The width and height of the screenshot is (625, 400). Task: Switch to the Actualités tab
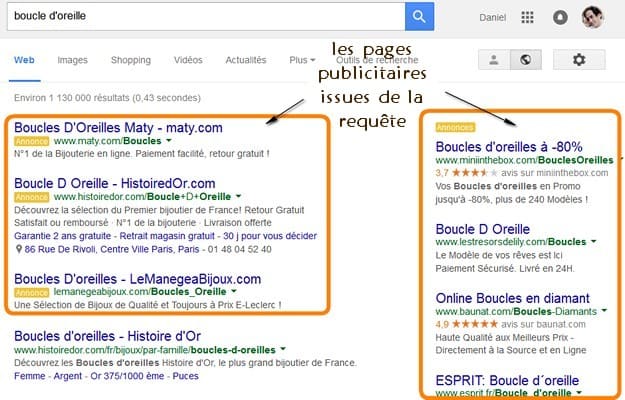point(246,60)
